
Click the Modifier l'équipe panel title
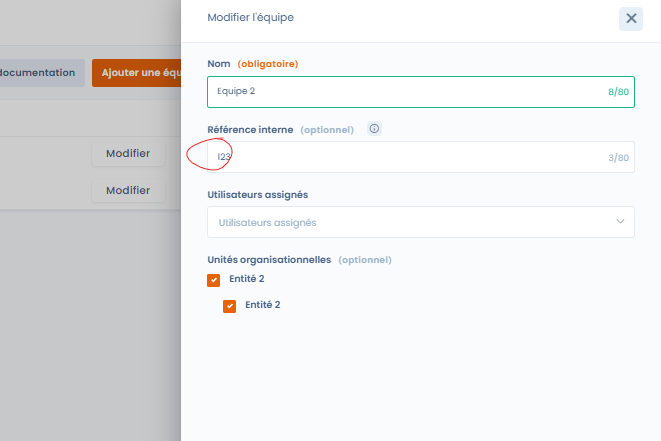(250, 18)
